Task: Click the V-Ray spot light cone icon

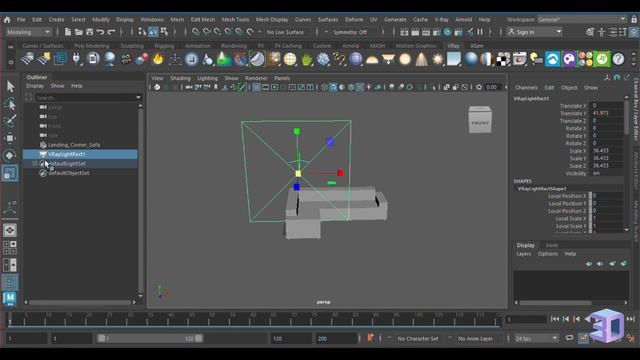Action: pos(421,60)
